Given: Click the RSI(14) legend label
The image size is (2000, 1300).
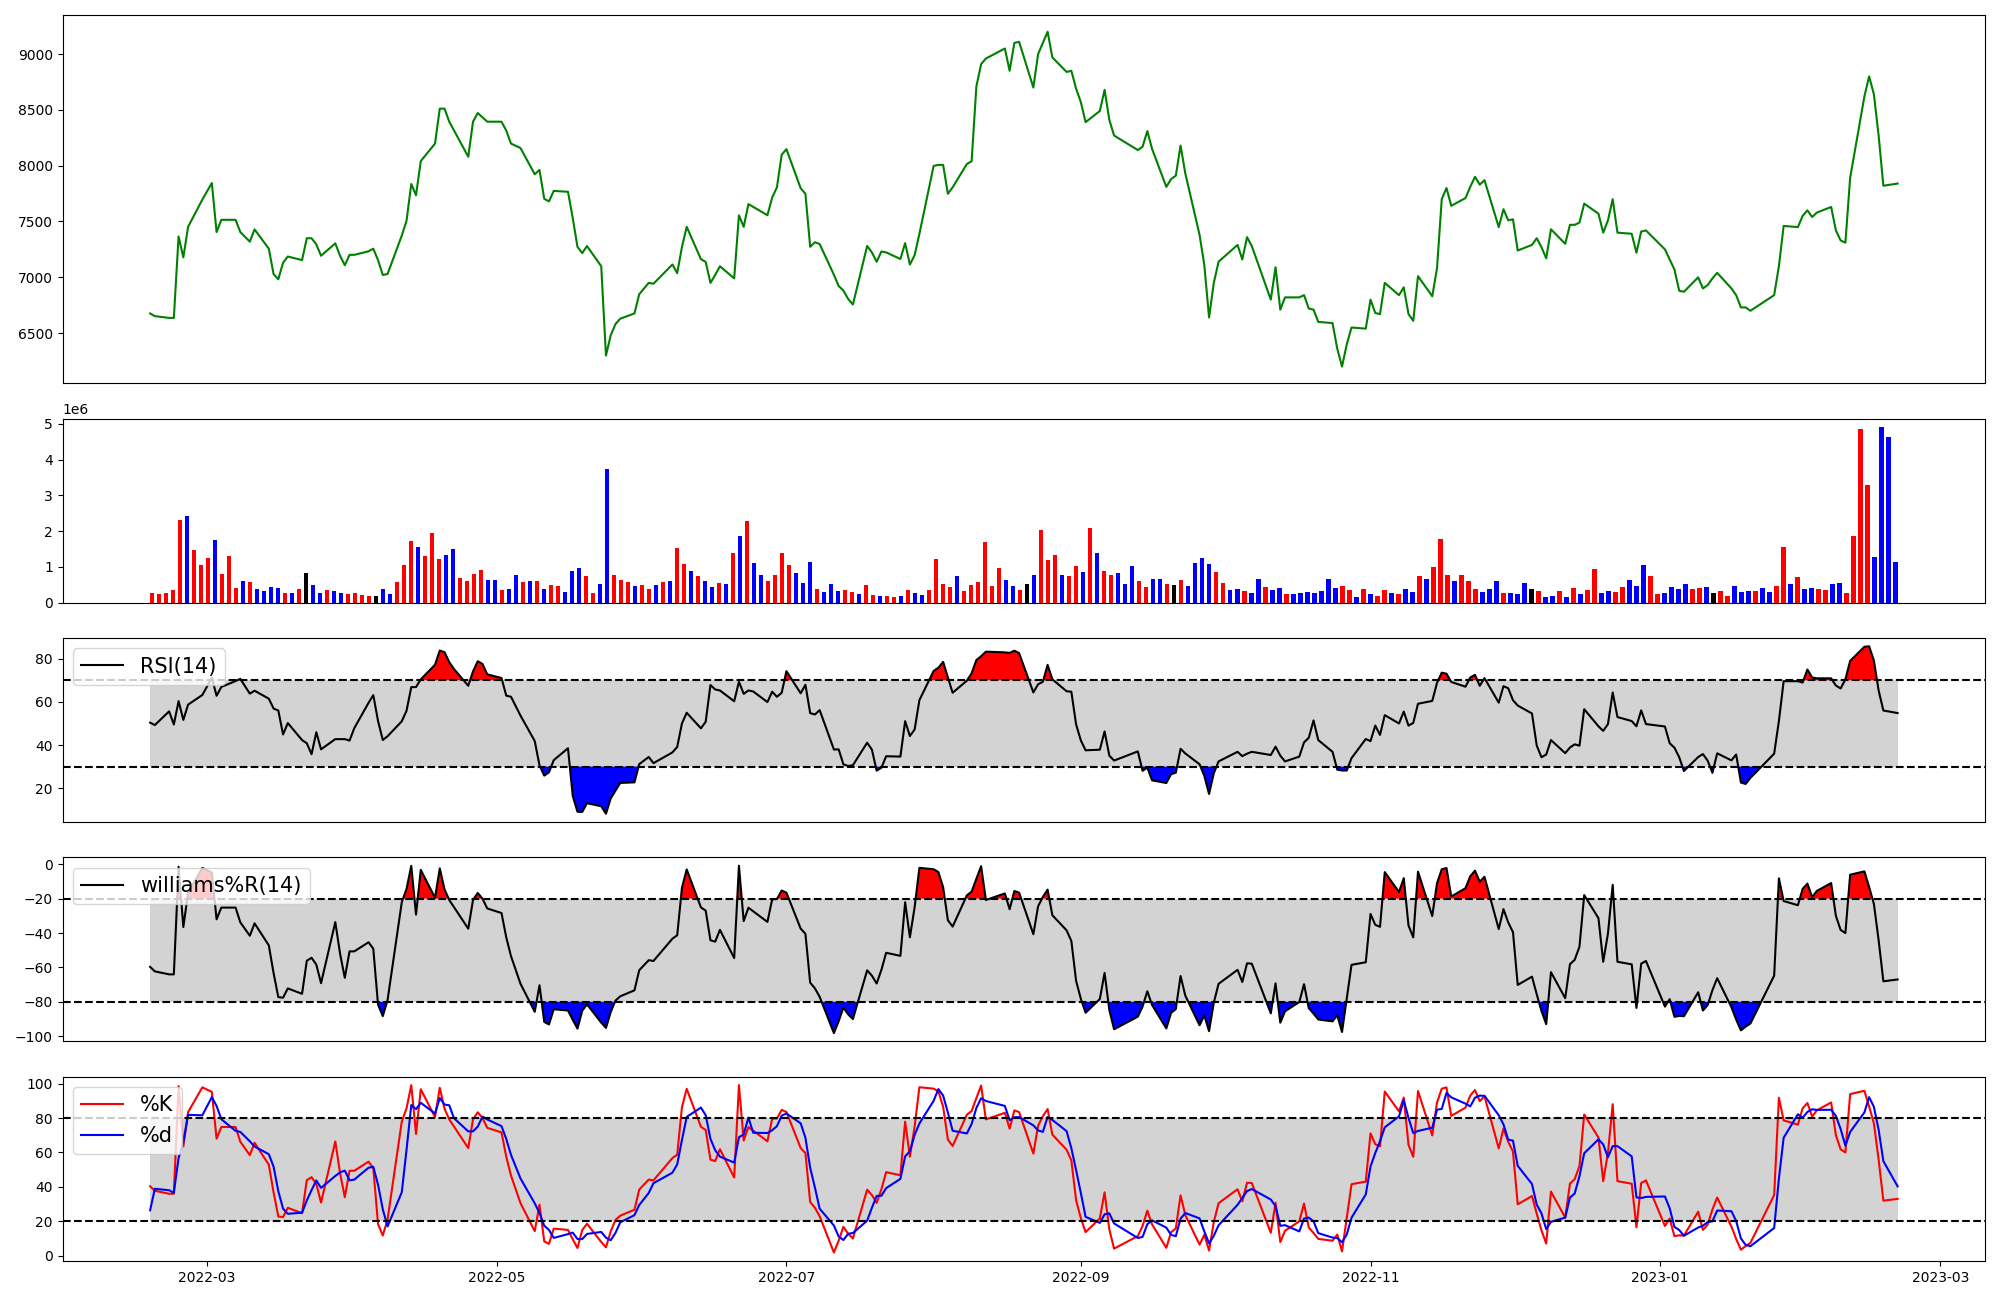Looking at the screenshot, I should click(x=177, y=666).
